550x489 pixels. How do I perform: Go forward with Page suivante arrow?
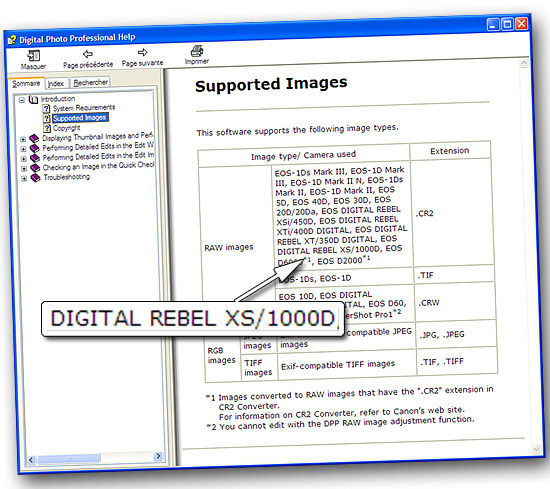pyautogui.click(x=142, y=53)
